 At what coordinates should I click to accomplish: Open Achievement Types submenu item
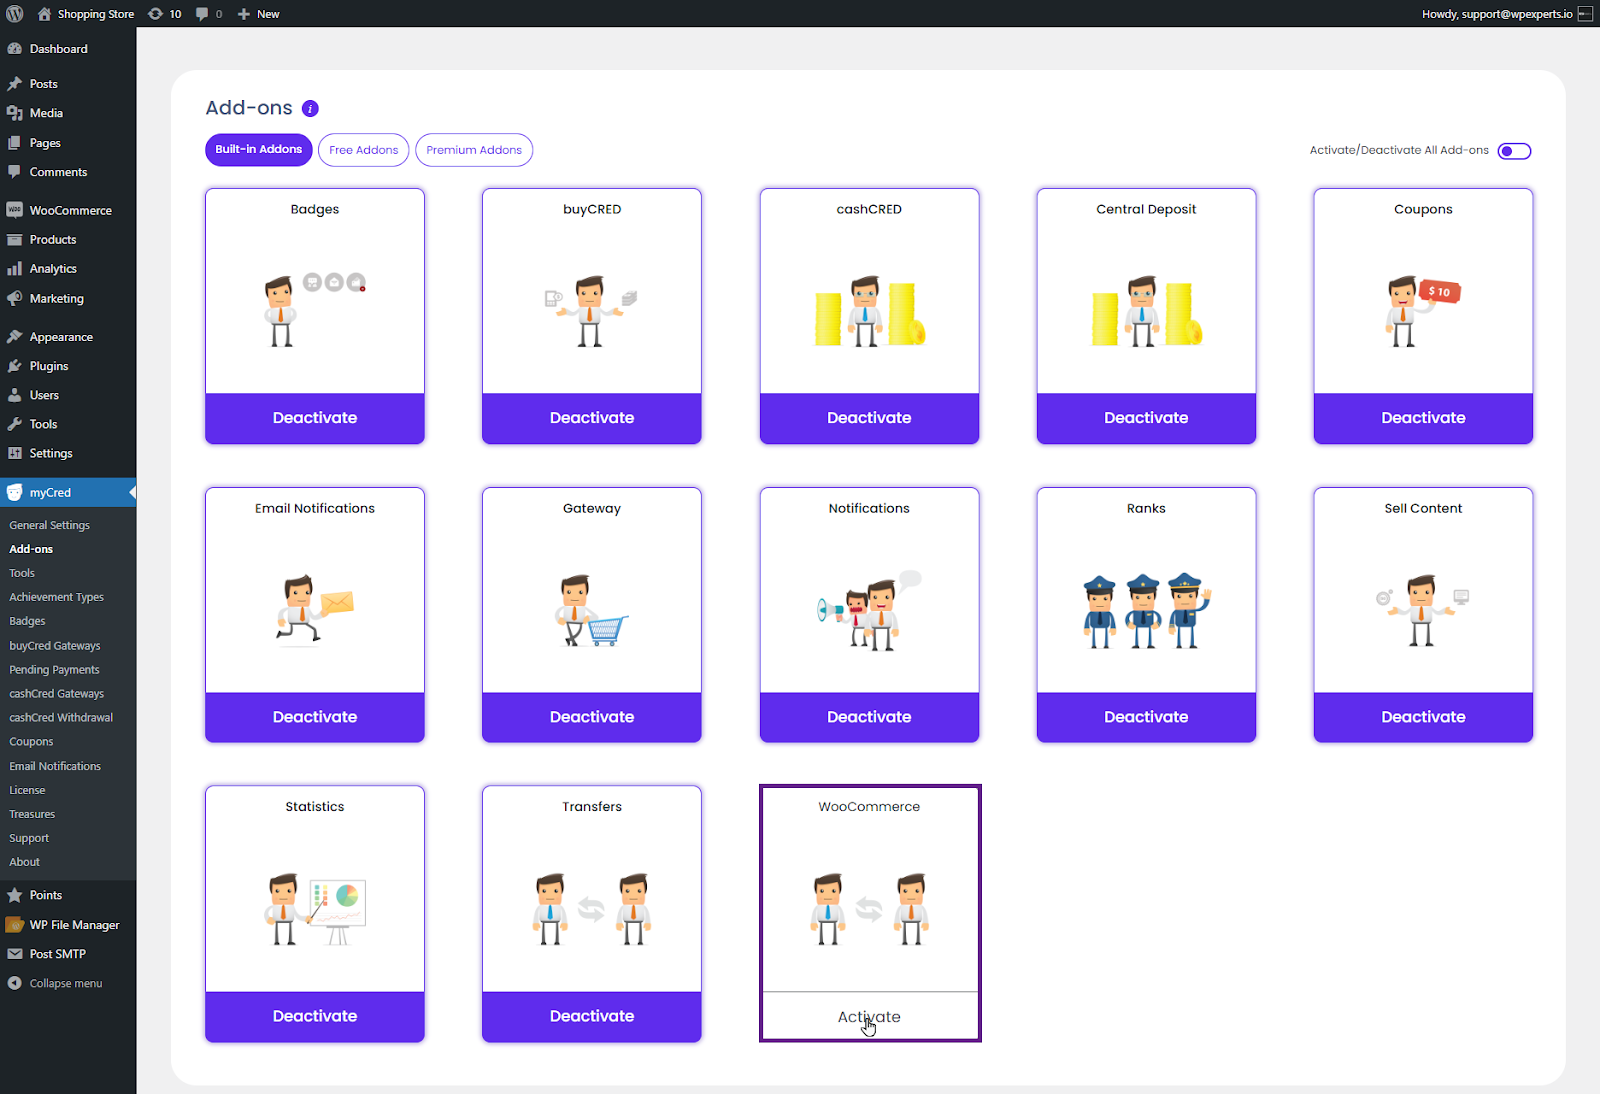(57, 597)
